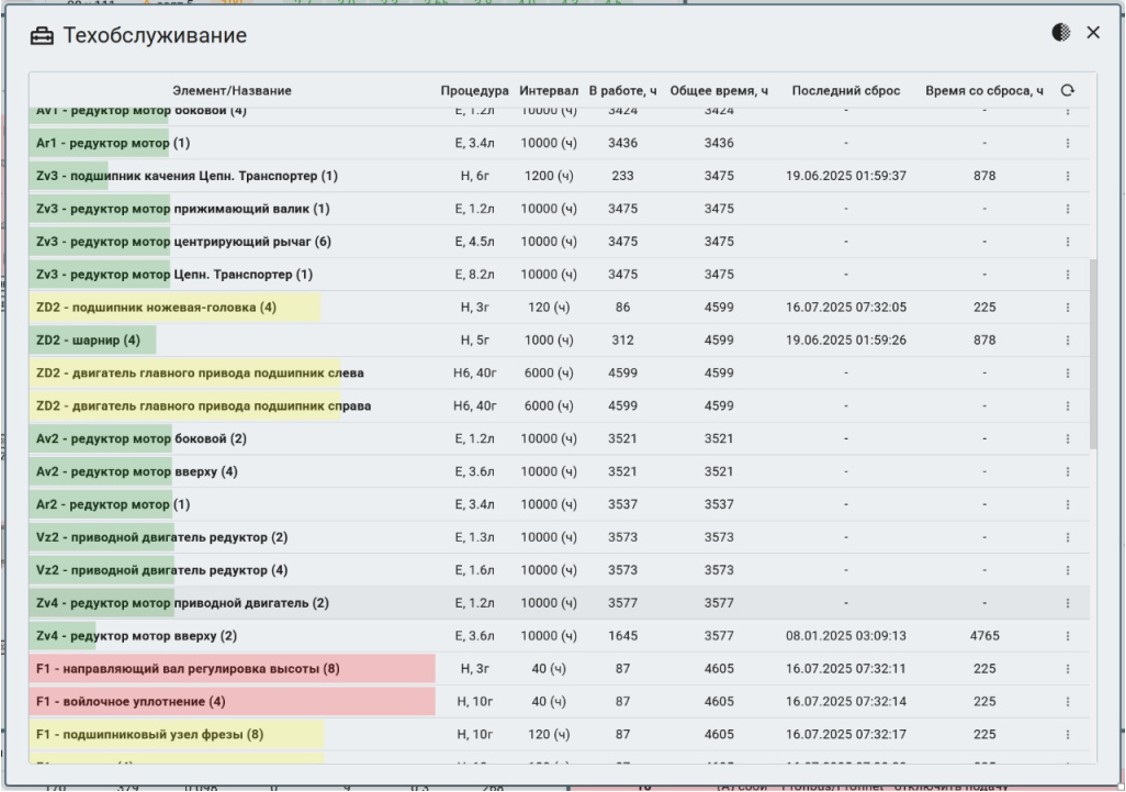Open options menu for ZD2 шарнир row
The image size is (1126, 792).
[x=1067, y=341]
